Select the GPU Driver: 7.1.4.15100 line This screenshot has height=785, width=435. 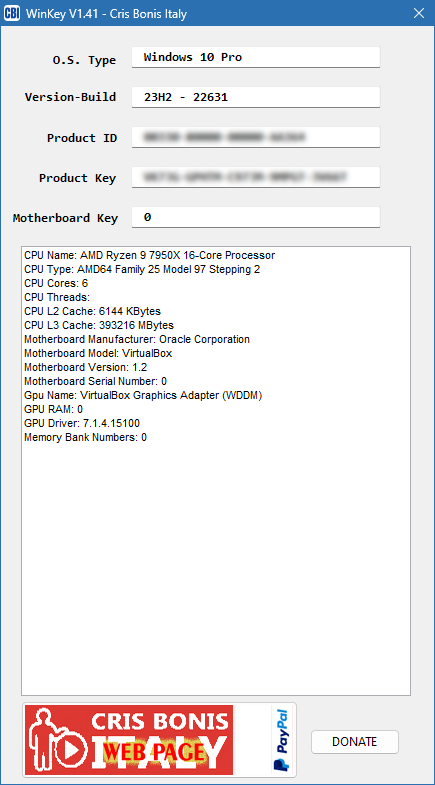[82, 424]
